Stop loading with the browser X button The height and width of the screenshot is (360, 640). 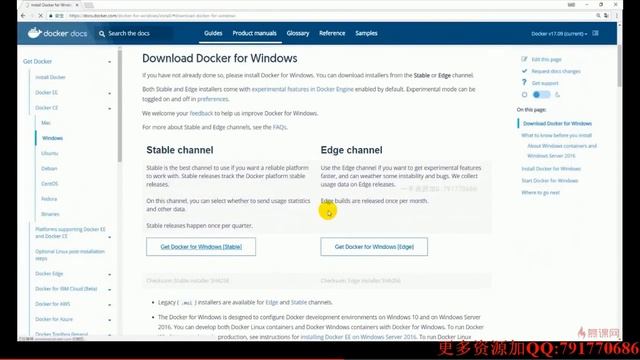pos(40,16)
